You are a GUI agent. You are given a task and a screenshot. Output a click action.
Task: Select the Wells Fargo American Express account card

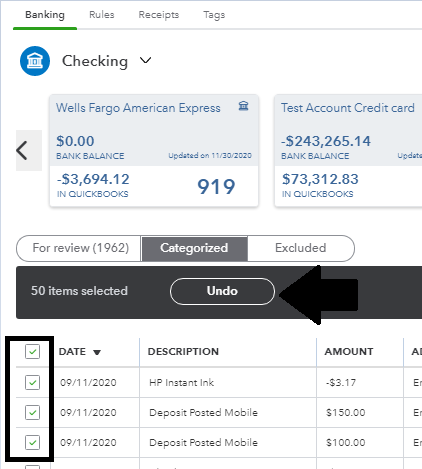[x=154, y=151]
